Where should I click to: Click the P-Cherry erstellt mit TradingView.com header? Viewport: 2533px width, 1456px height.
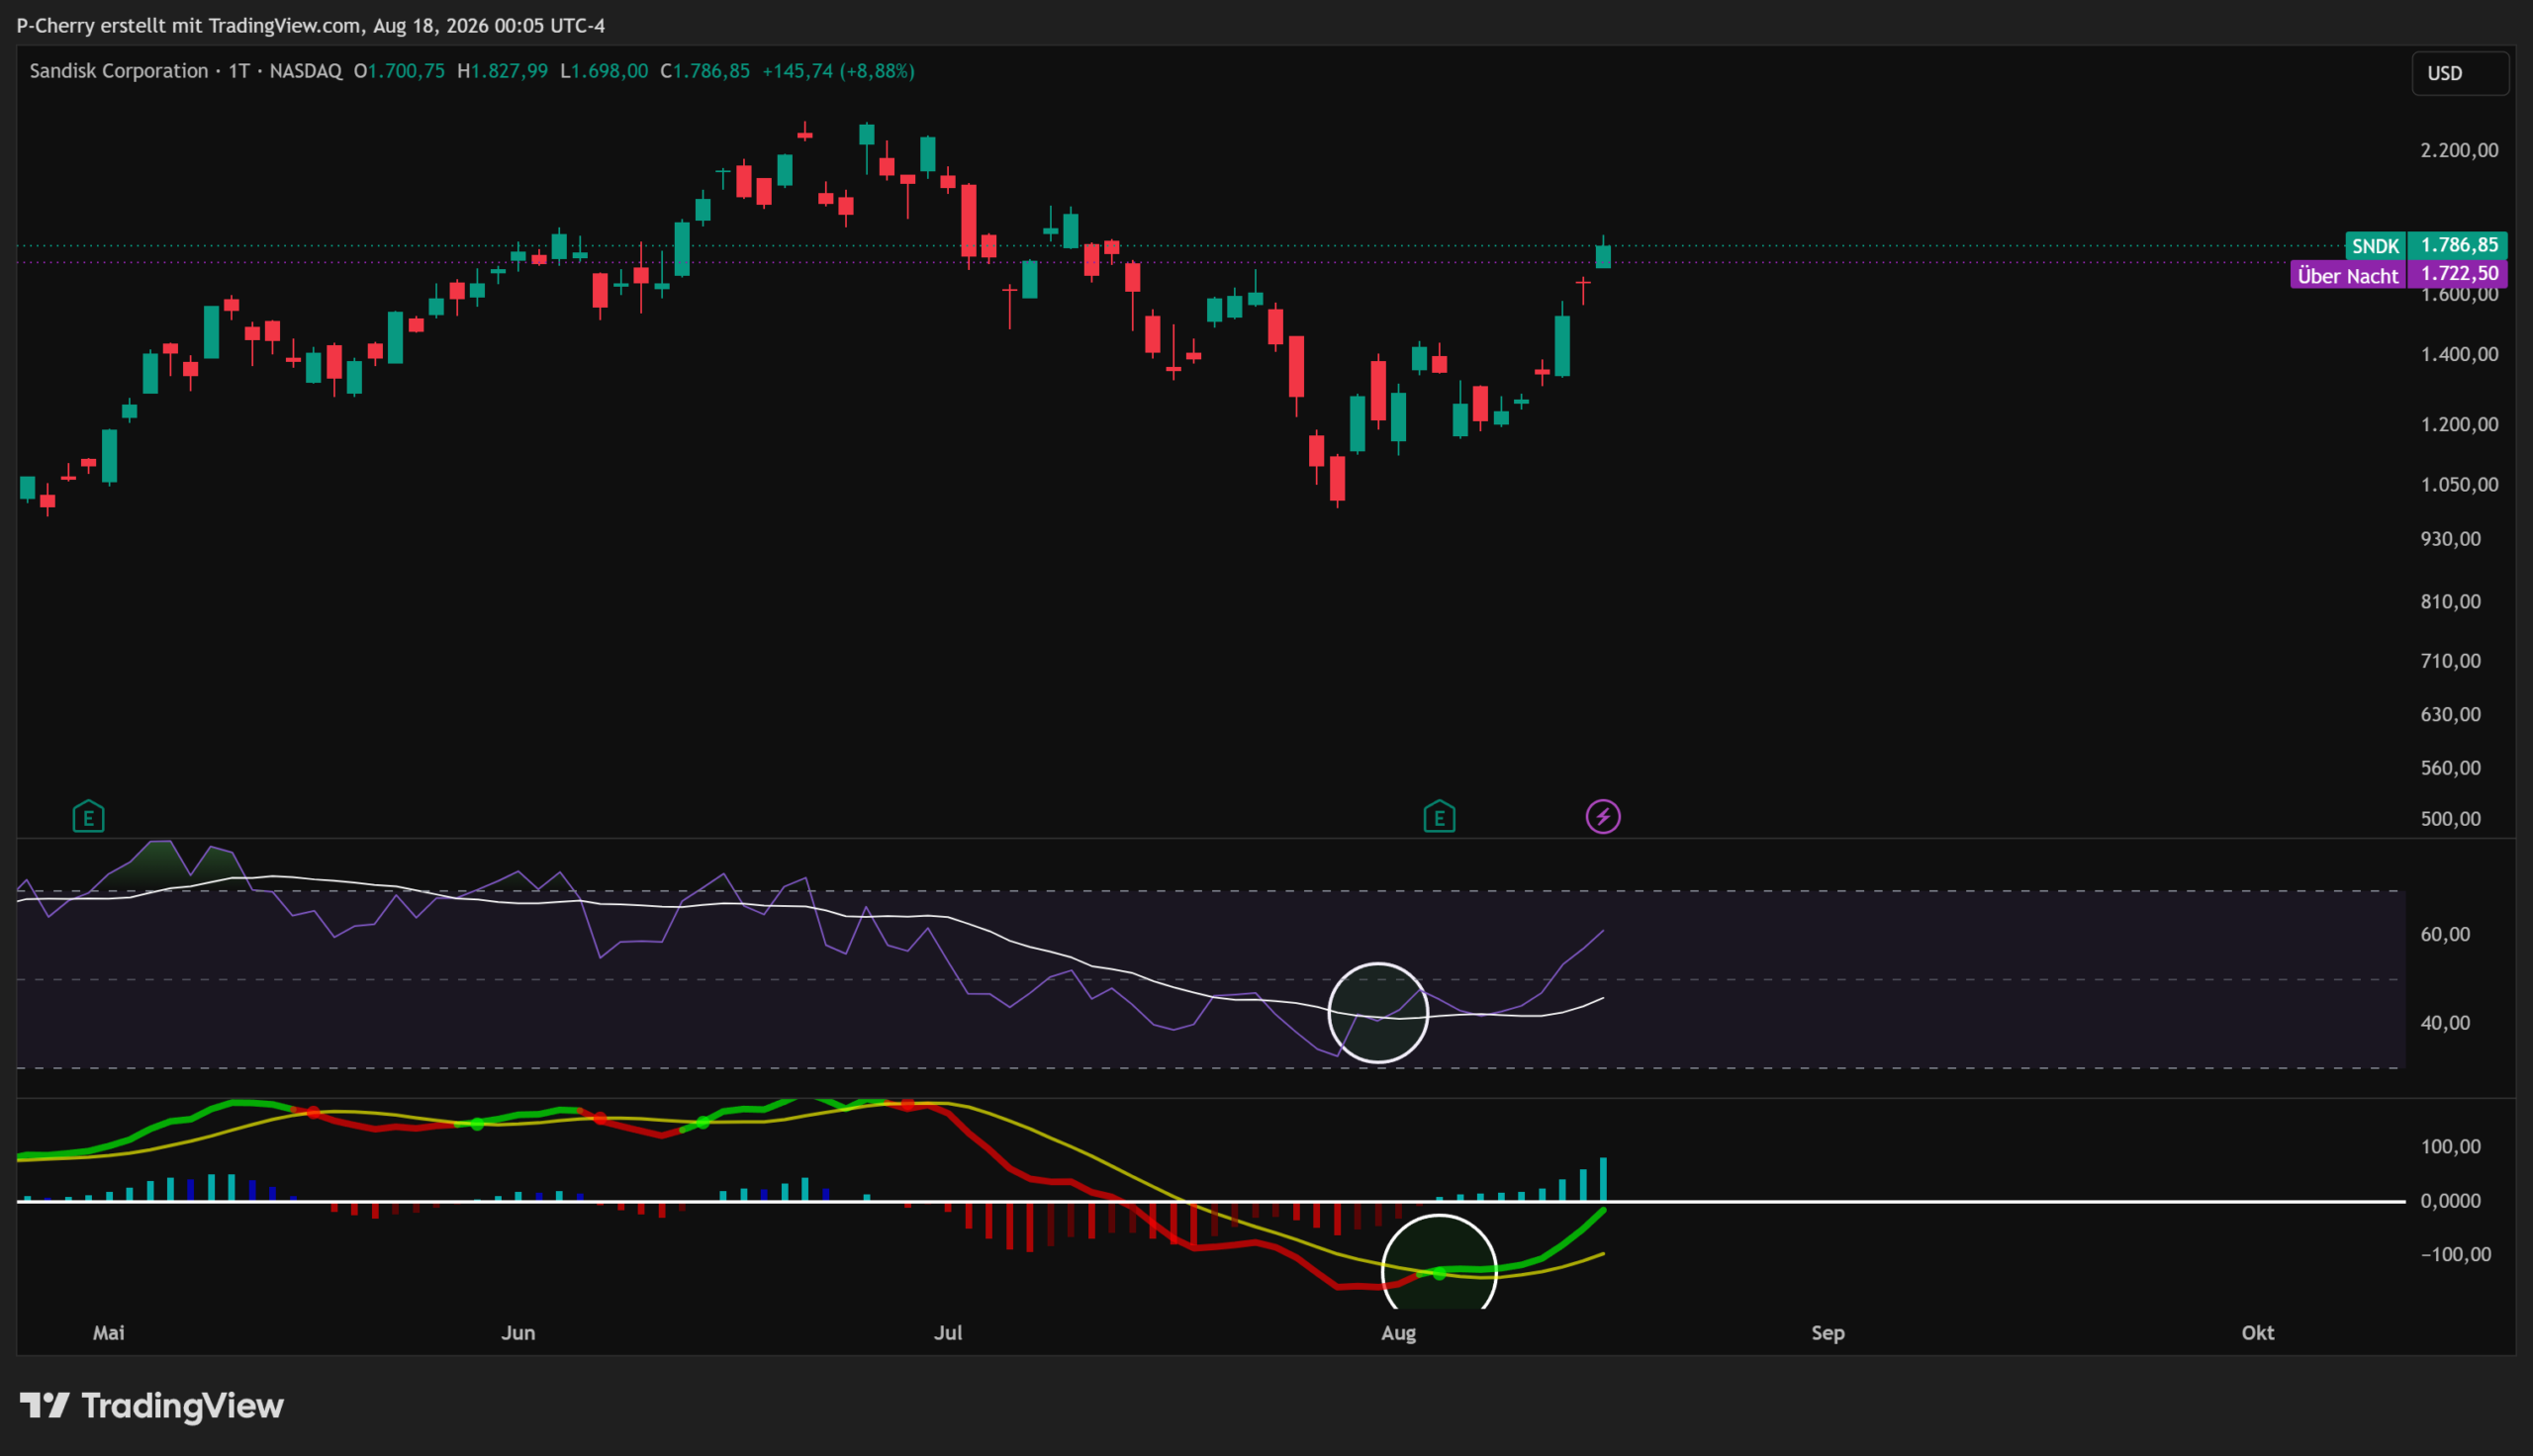pyautogui.click(x=311, y=25)
